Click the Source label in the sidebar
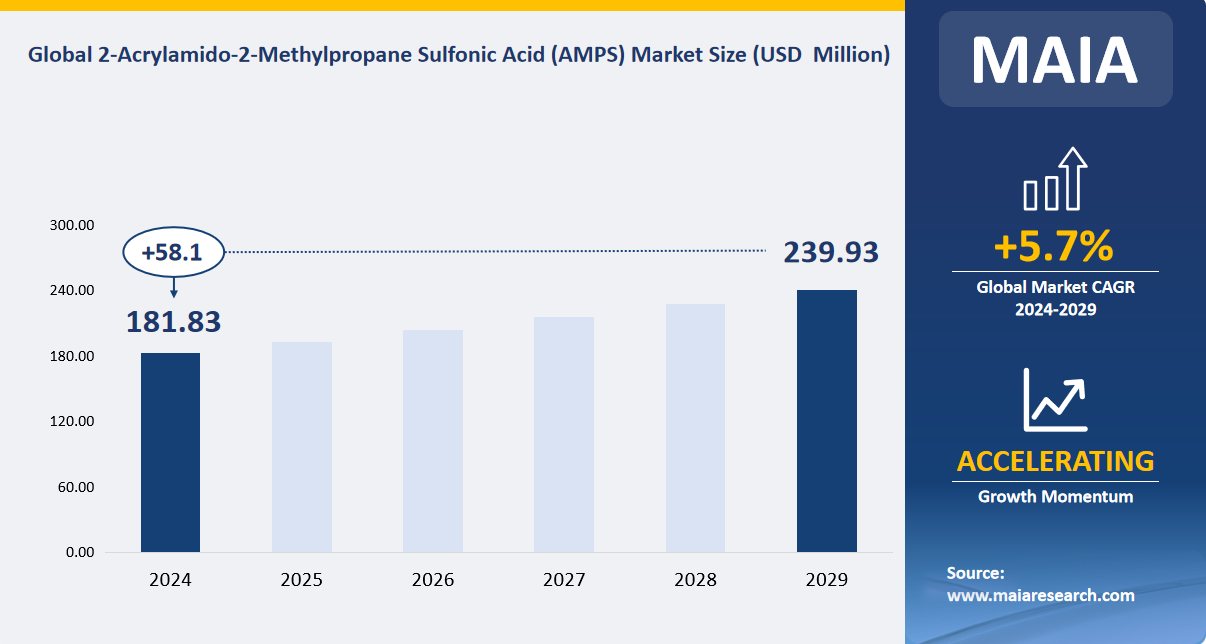The height and width of the screenshot is (644, 1206). (x=974, y=572)
